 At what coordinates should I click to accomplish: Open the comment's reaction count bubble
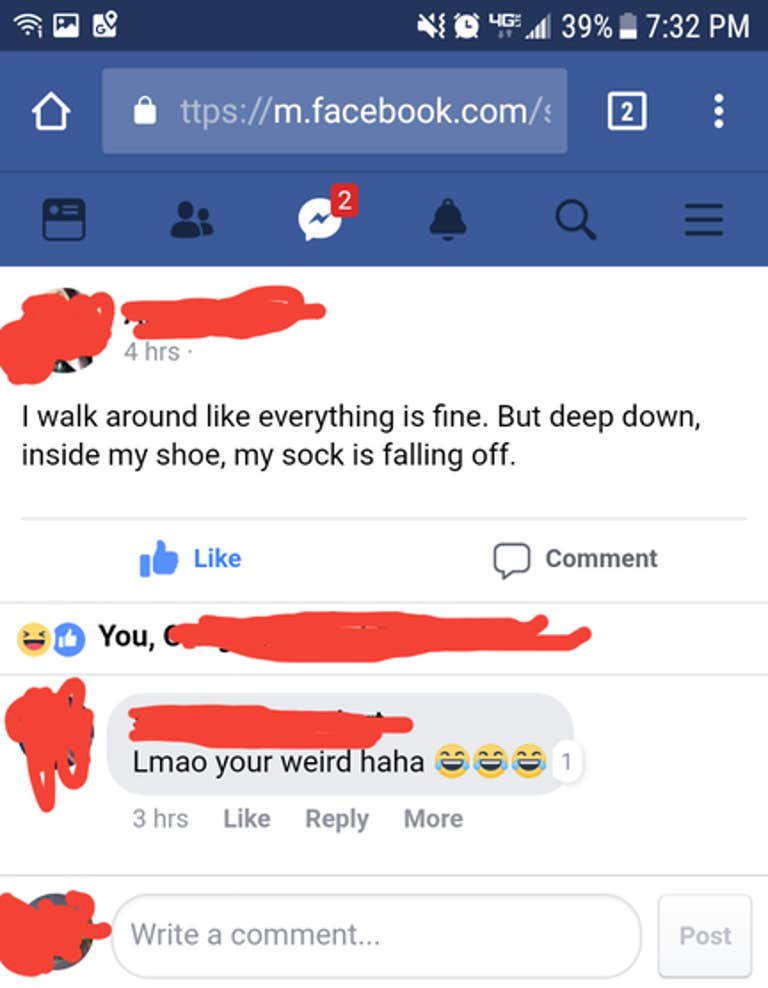[x=567, y=762]
